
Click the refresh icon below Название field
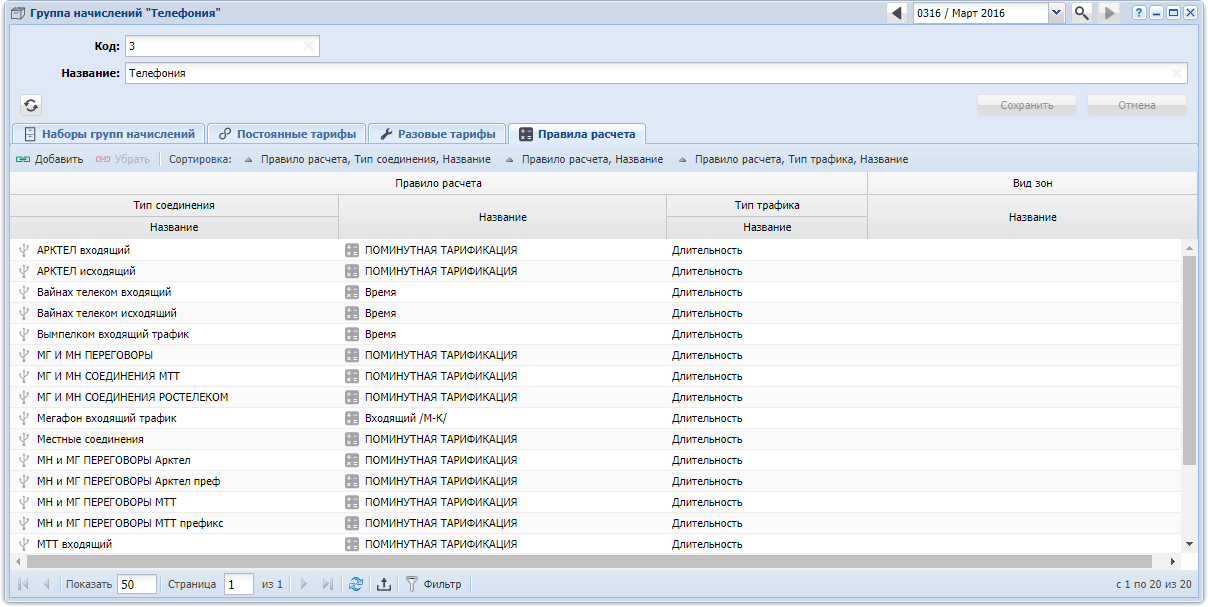[x=31, y=104]
